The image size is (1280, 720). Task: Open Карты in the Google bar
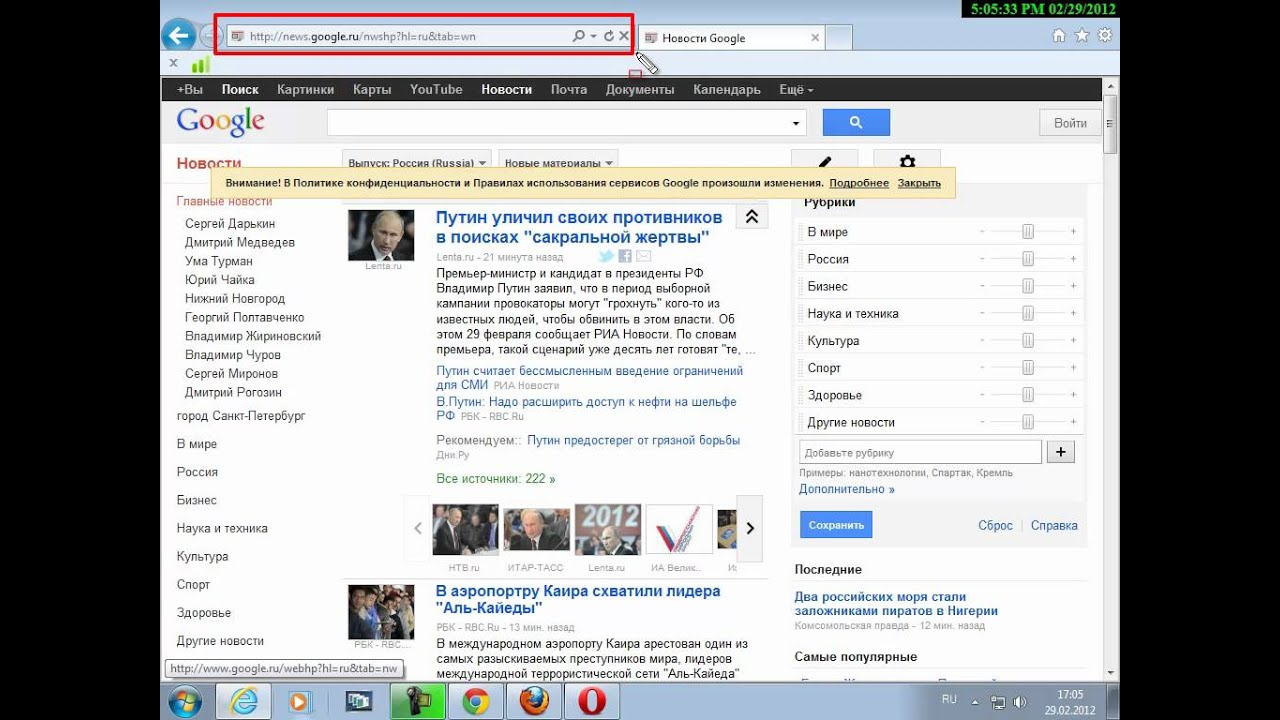(372, 89)
